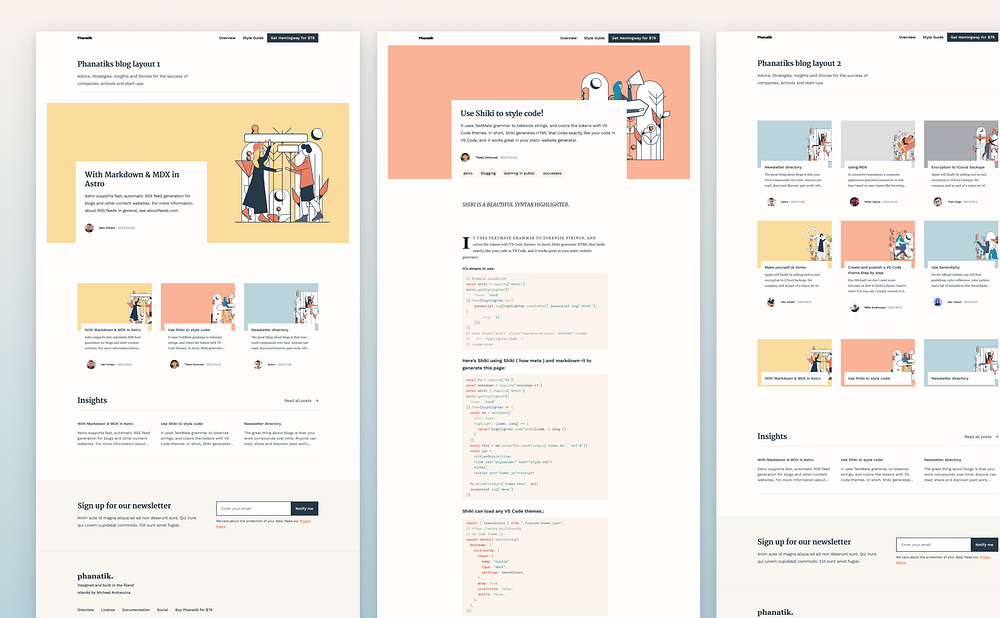Viewport: 1000px width, 618px height.
Task: Click avatar under Make yourself at home card
Action: pyautogui.click(x=771, y=302)
